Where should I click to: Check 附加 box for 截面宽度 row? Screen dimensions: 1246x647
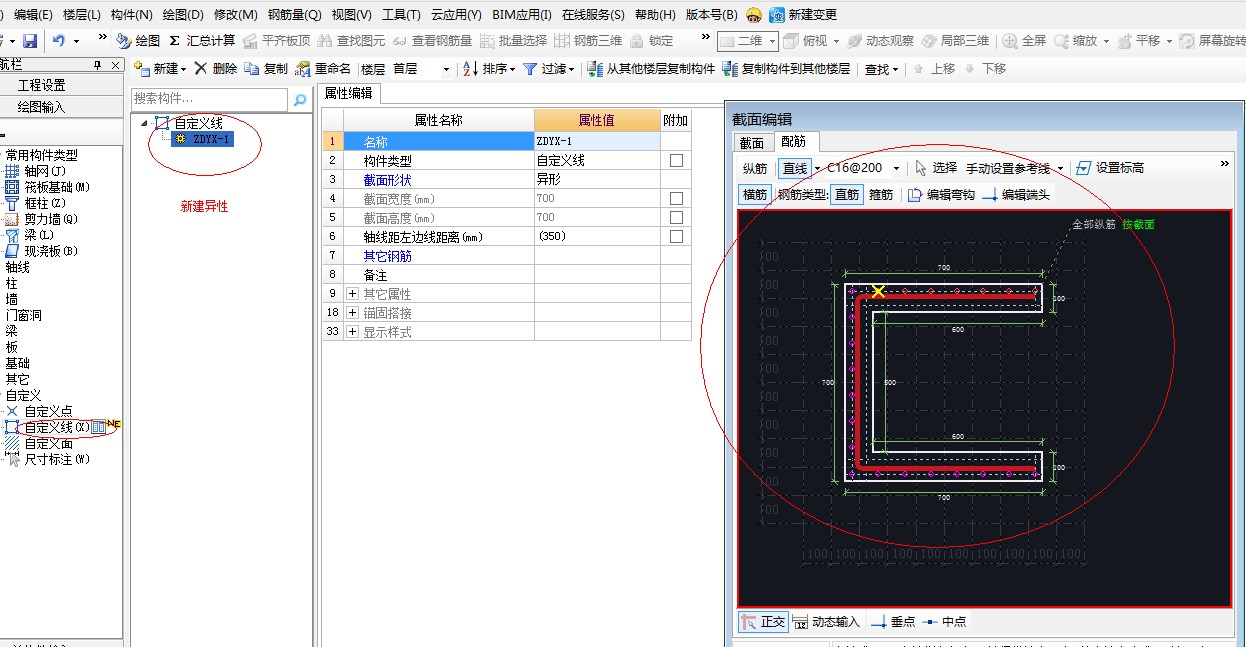tap(676, 198)
